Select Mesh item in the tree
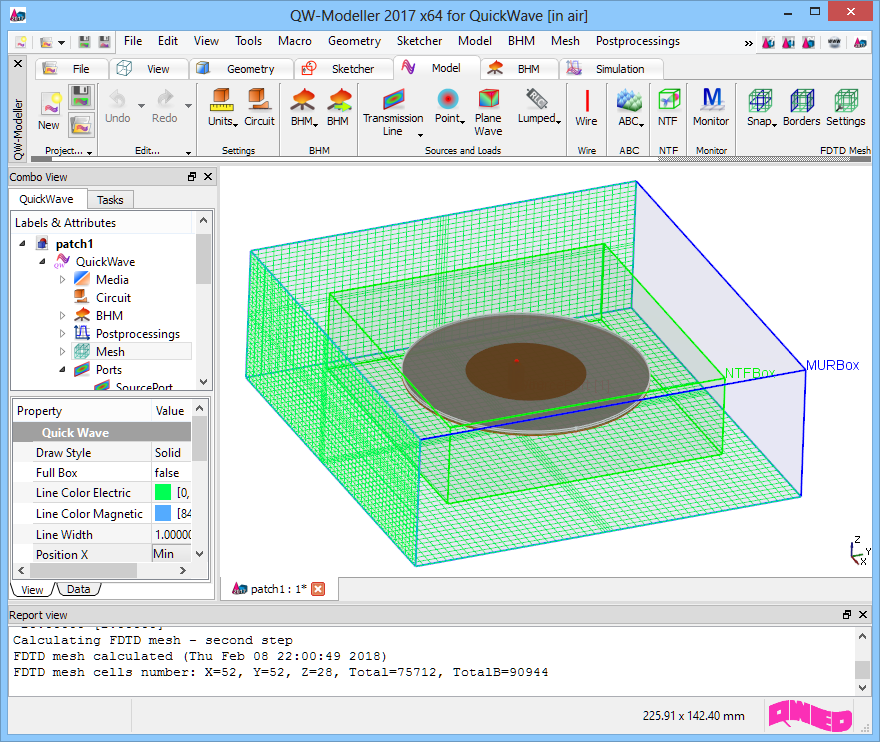 point(110,352)
